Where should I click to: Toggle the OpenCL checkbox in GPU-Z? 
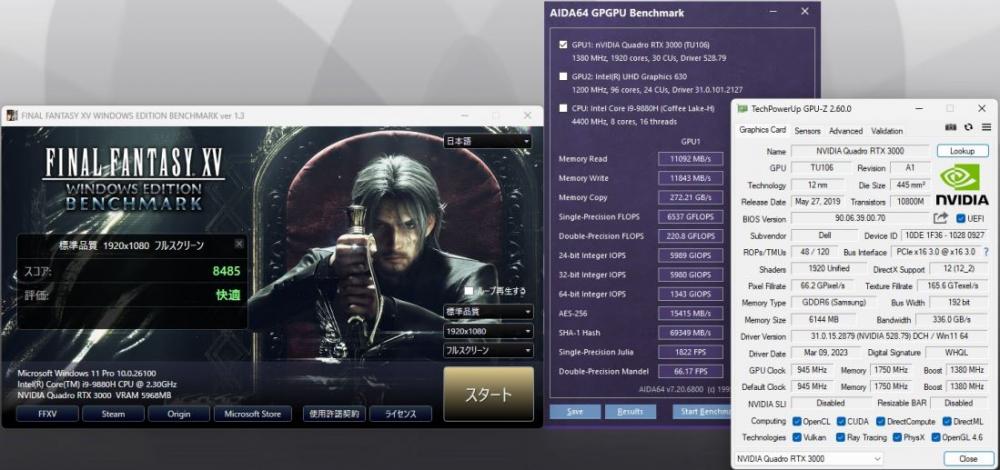(797, 422)
